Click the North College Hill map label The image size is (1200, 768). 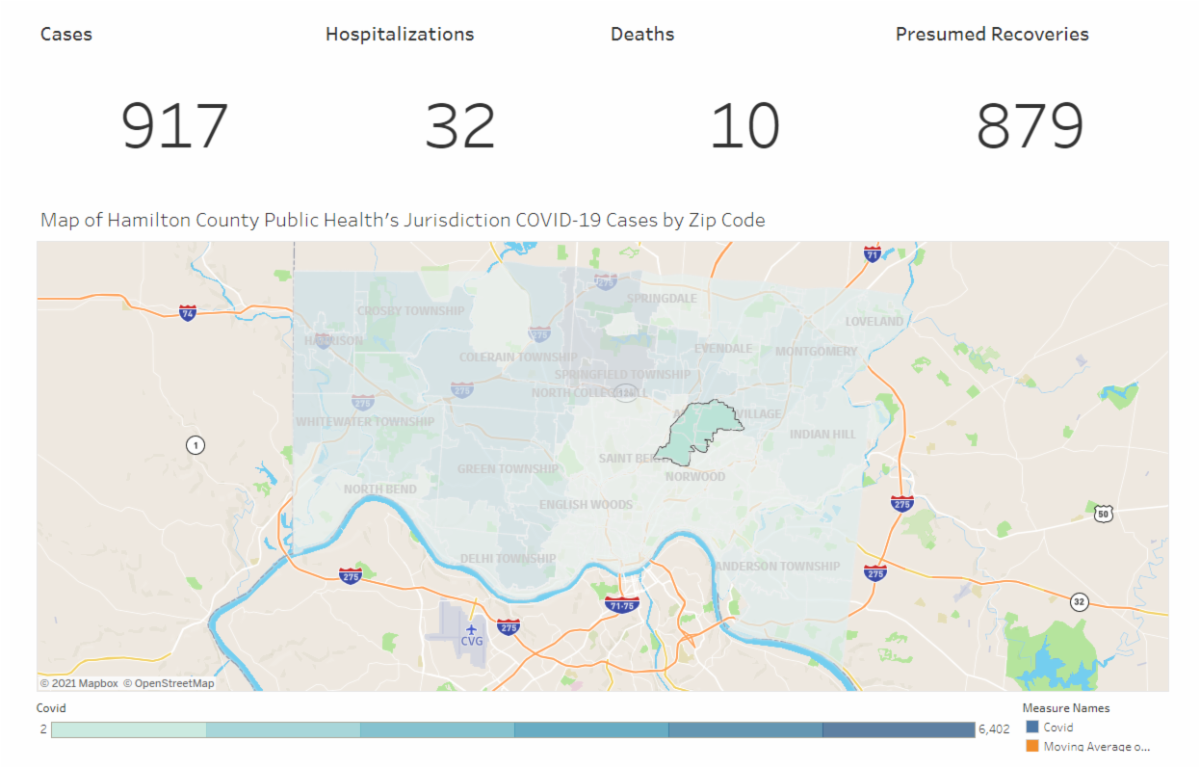(590, 393)
